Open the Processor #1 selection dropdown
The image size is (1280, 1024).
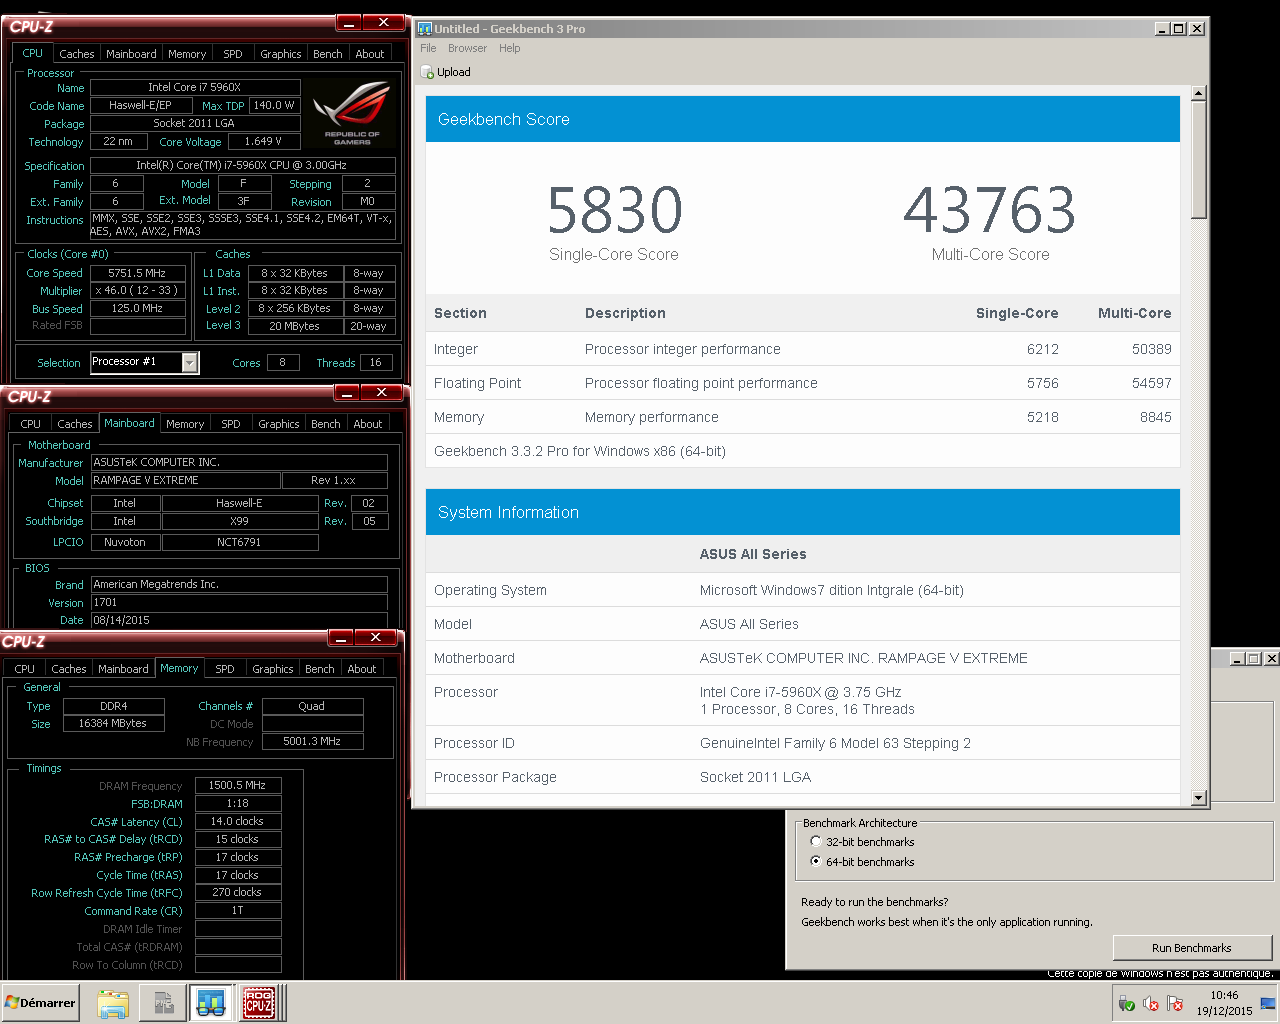pyautogui.click(x=189, y=363)
